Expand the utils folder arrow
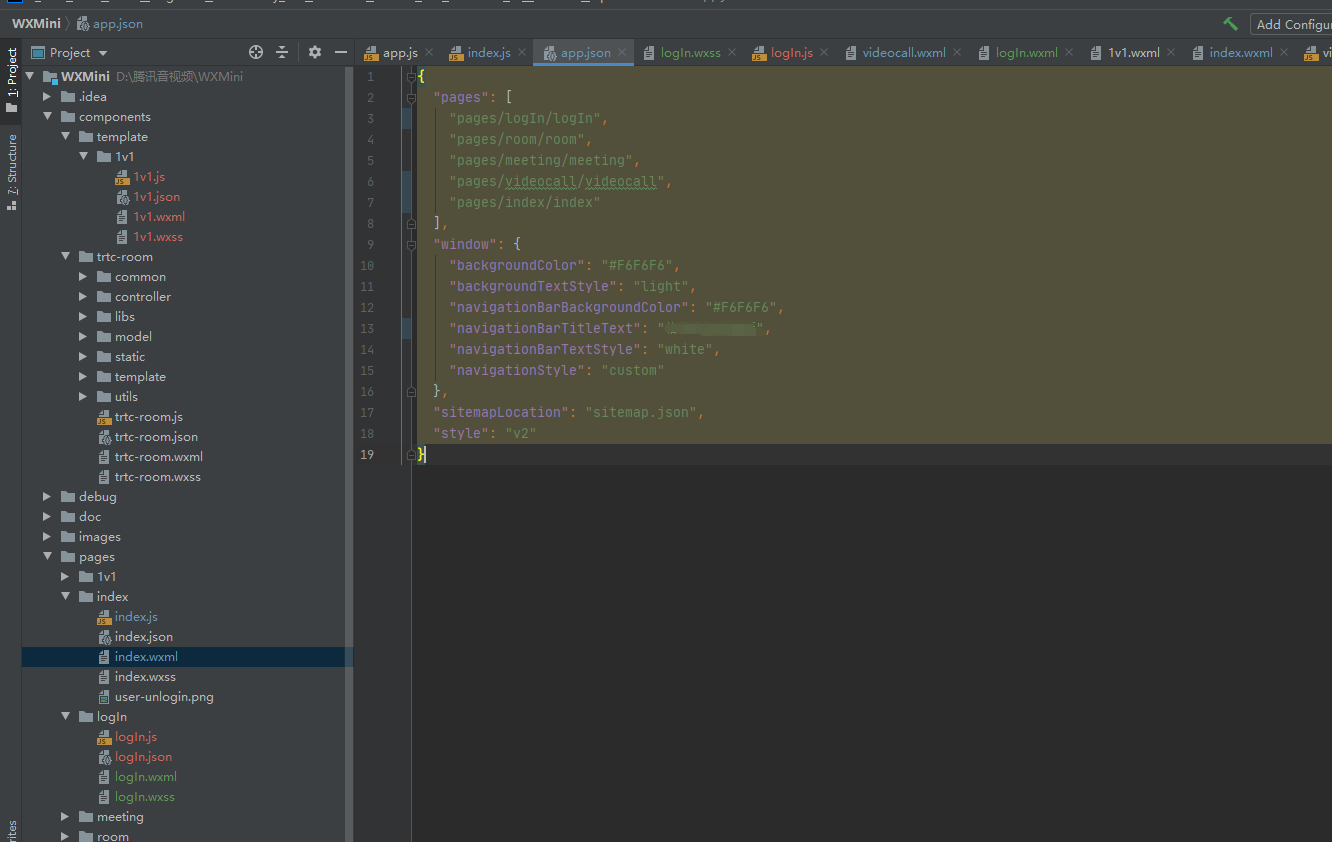Image resolution: width=1332 pixels, height=842 pixels. 83,397
